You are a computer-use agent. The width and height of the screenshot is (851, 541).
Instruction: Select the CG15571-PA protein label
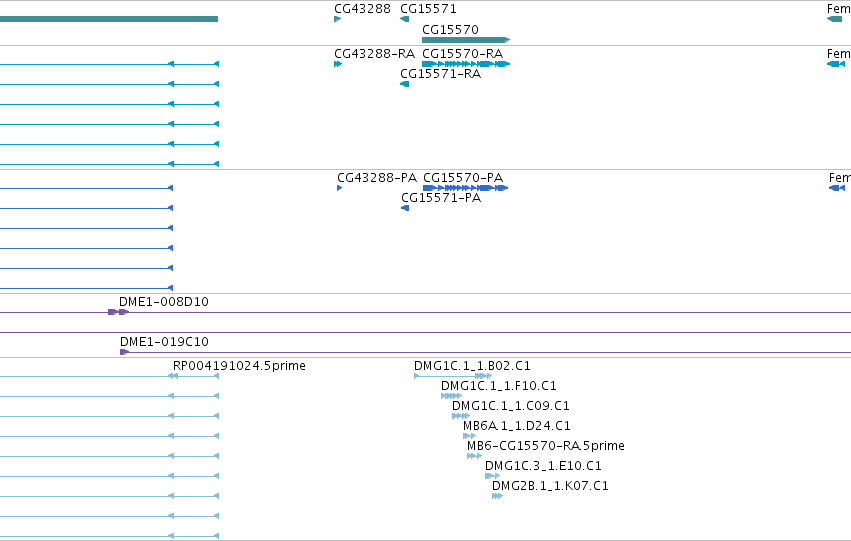click(x=441, y=198)
